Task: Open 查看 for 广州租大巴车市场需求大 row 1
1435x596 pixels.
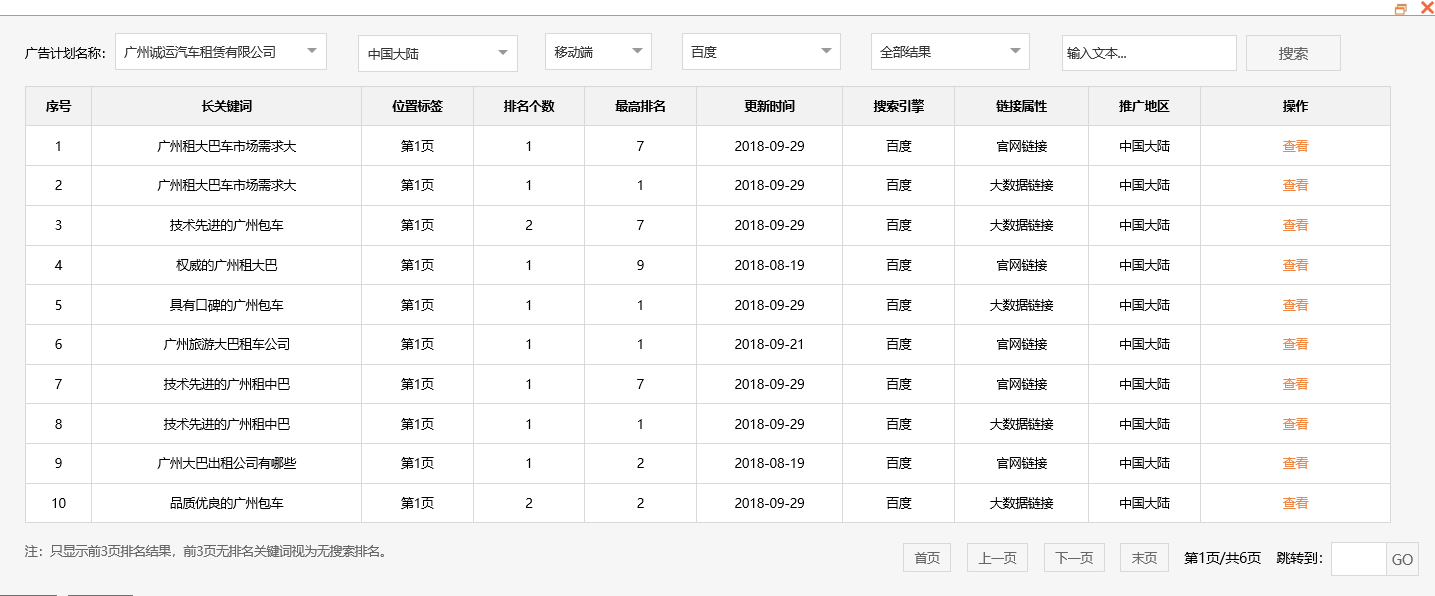Action: [x=1294, y=145]
